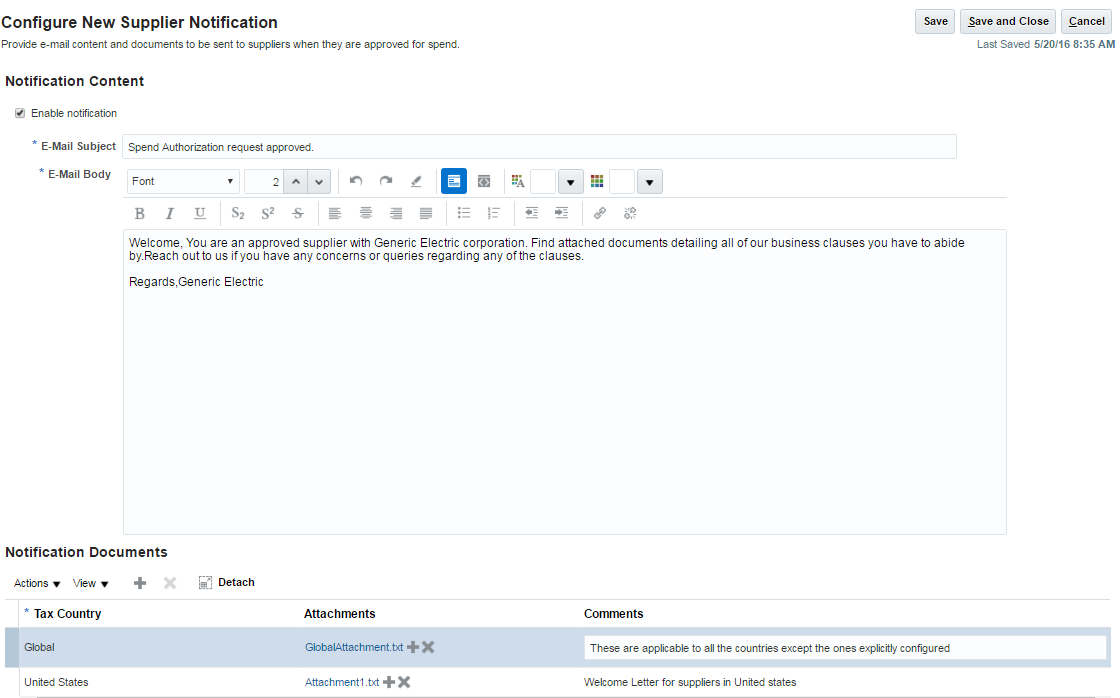
Task: Open the foreground color dropdown arrow
Action: 570,181
